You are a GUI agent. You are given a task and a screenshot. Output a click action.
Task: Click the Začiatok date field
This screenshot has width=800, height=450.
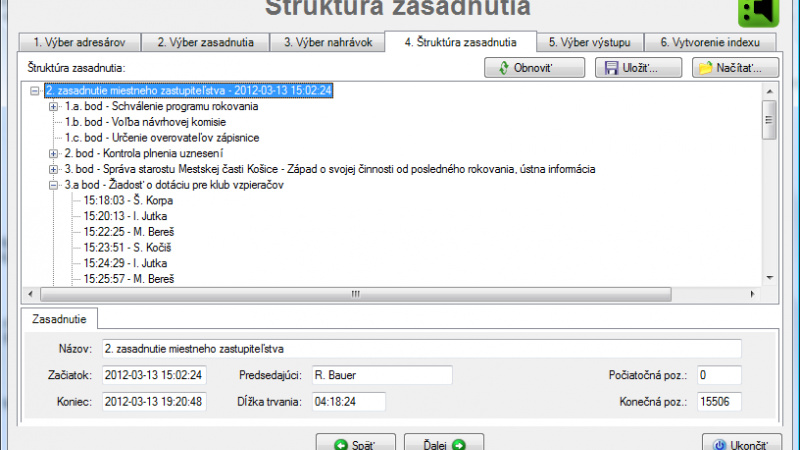tap(154, 375)
